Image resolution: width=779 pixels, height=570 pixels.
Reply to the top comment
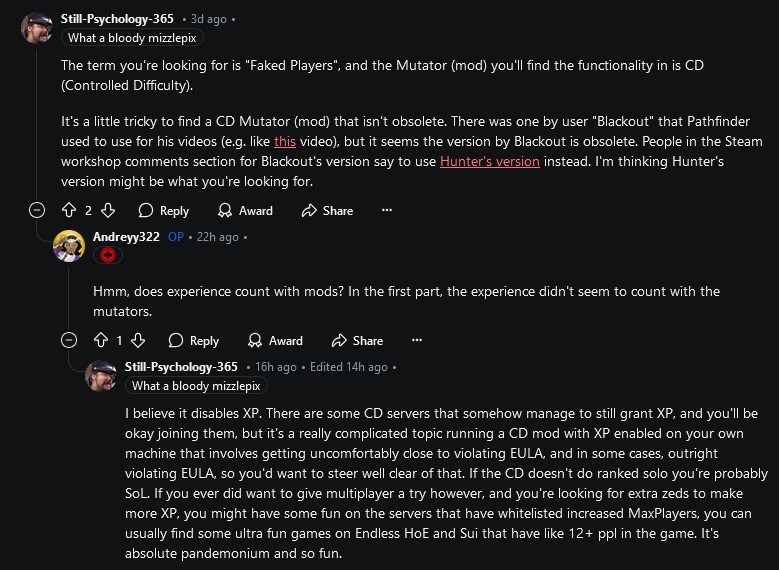pos(164,211)
